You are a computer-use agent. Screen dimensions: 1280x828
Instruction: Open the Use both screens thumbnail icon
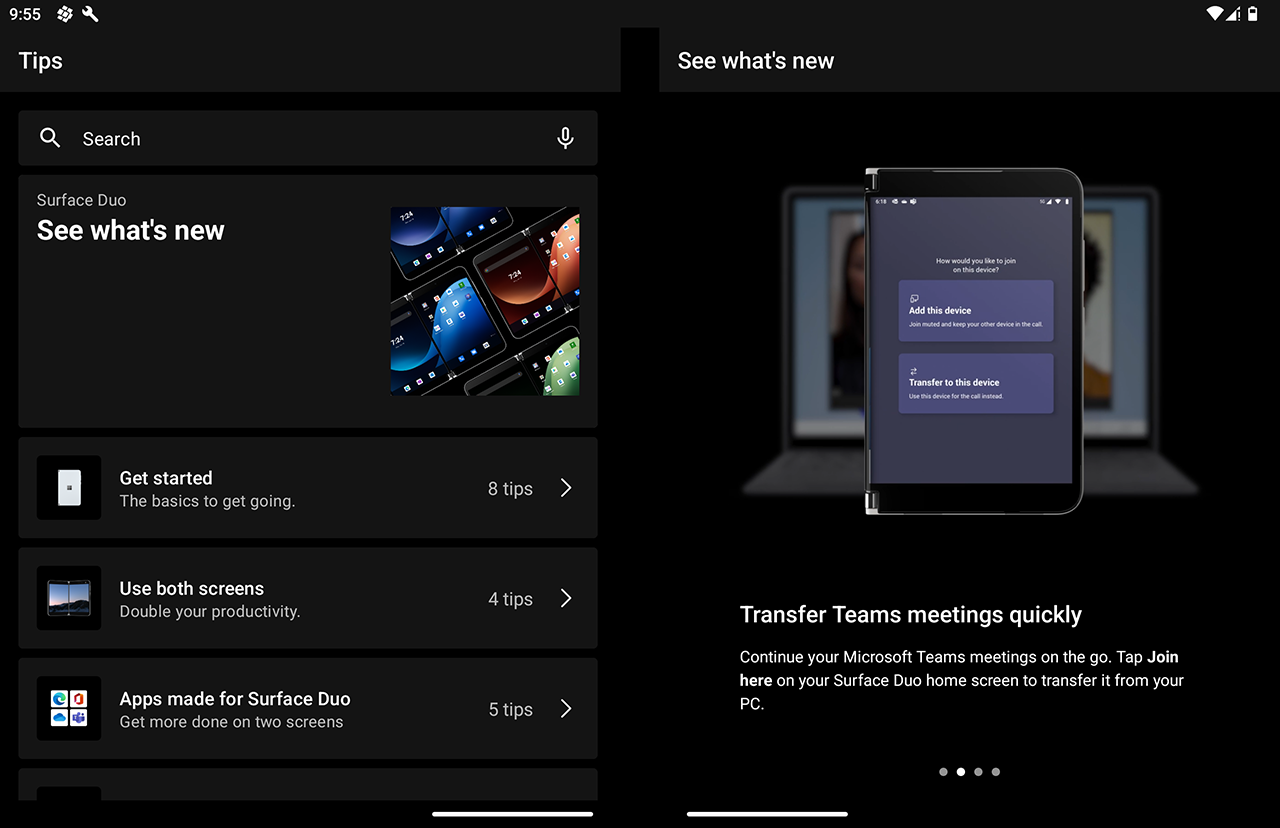click(69, 598)
